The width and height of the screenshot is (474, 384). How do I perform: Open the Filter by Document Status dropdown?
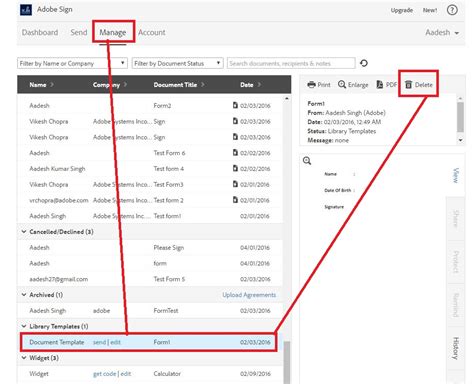tap(177, 63)
